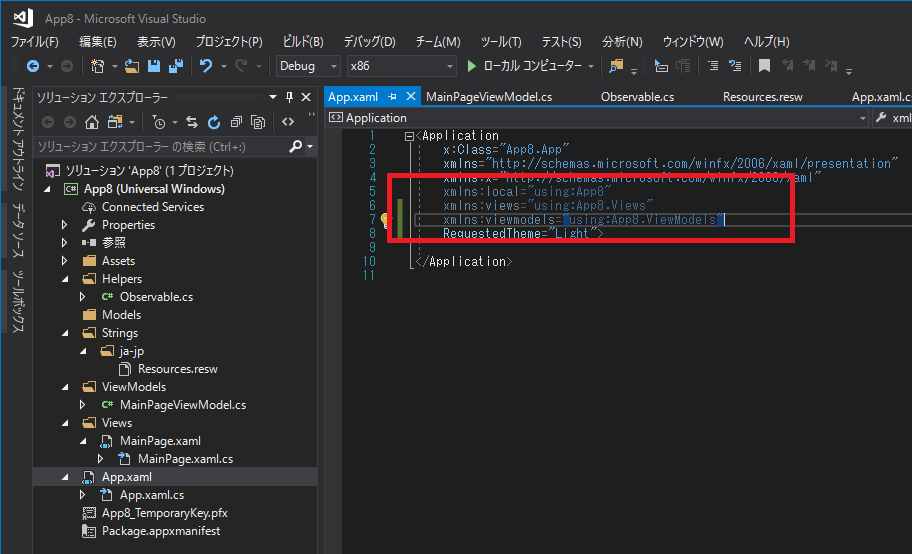This screenshot has width=912, height=554.
Task: Close the App.xaml editor tab
Action: pyautogui.click(x=411, y=96)
